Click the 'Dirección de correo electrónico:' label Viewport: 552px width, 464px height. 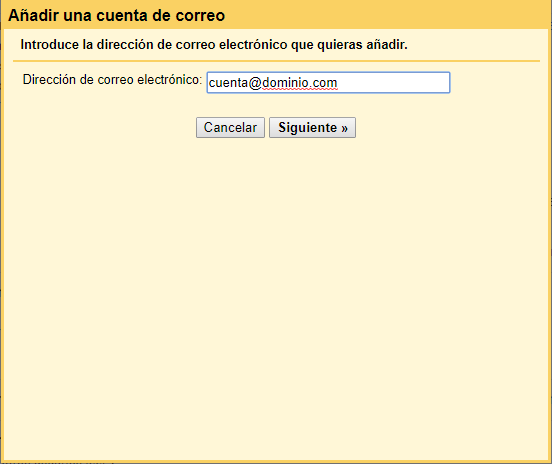tap(112, 80)
